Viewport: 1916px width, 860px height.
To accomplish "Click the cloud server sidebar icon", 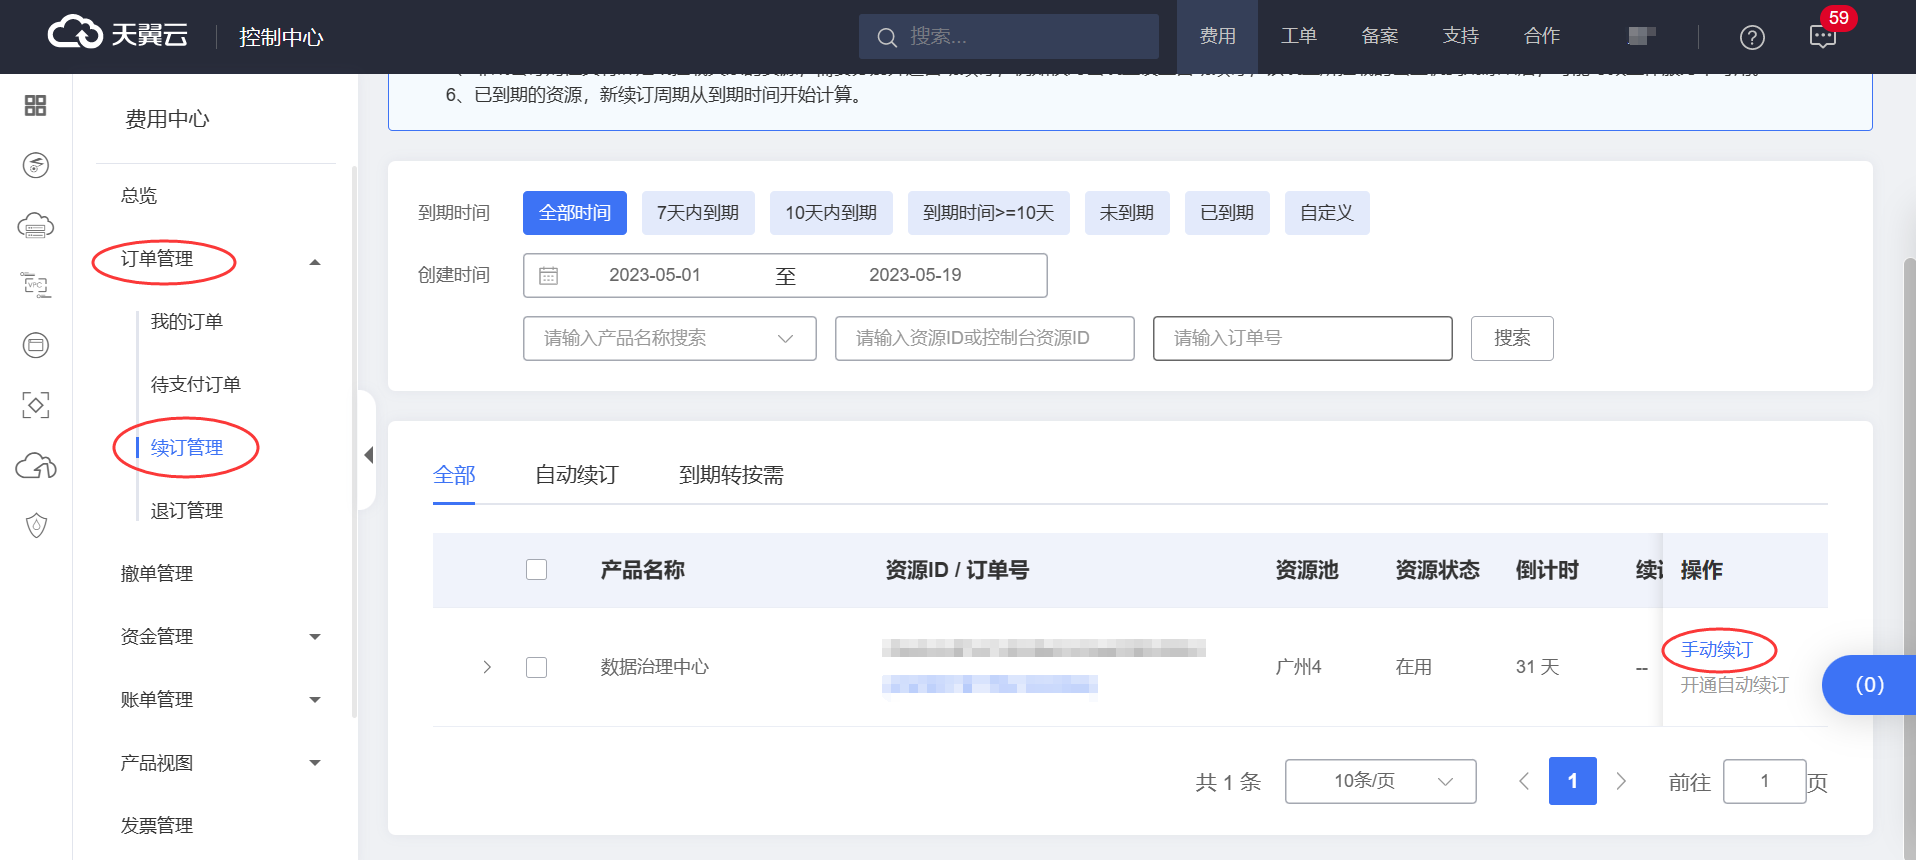I will tap(35, 226).
